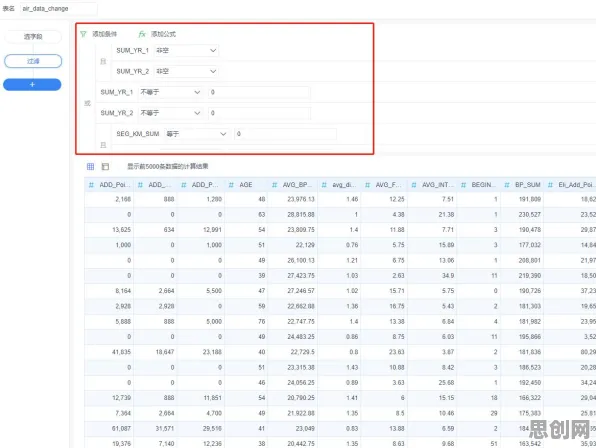The image size is (596, 448).
Task: Open the SUM_YR_2 non-empty operator dropdown
Action: pyautogui.click(x=186, y=71)
